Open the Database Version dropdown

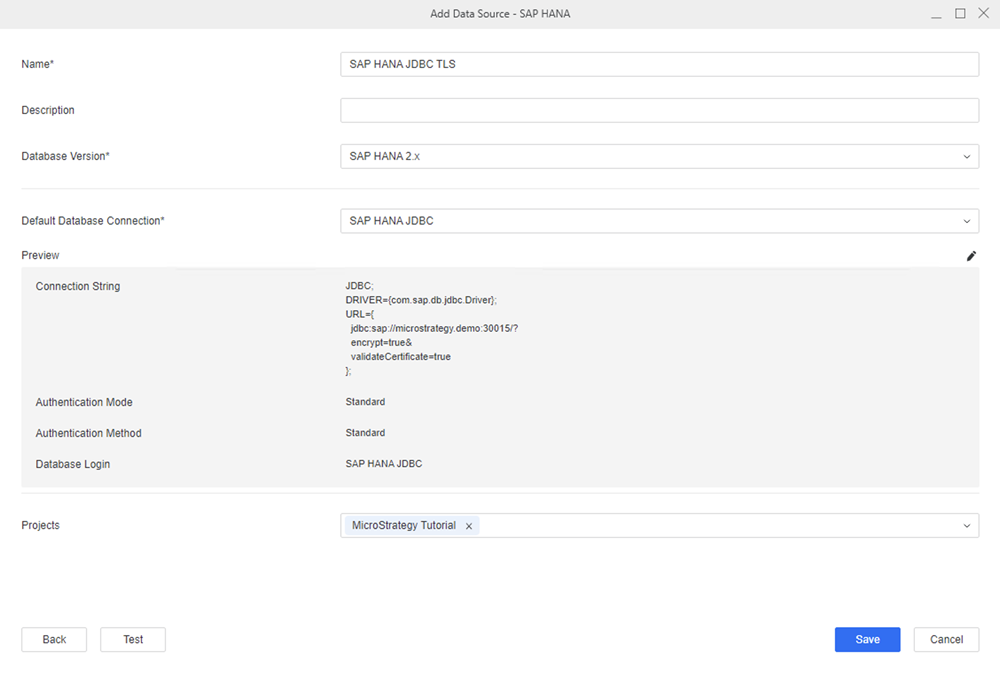click(659, 156)
